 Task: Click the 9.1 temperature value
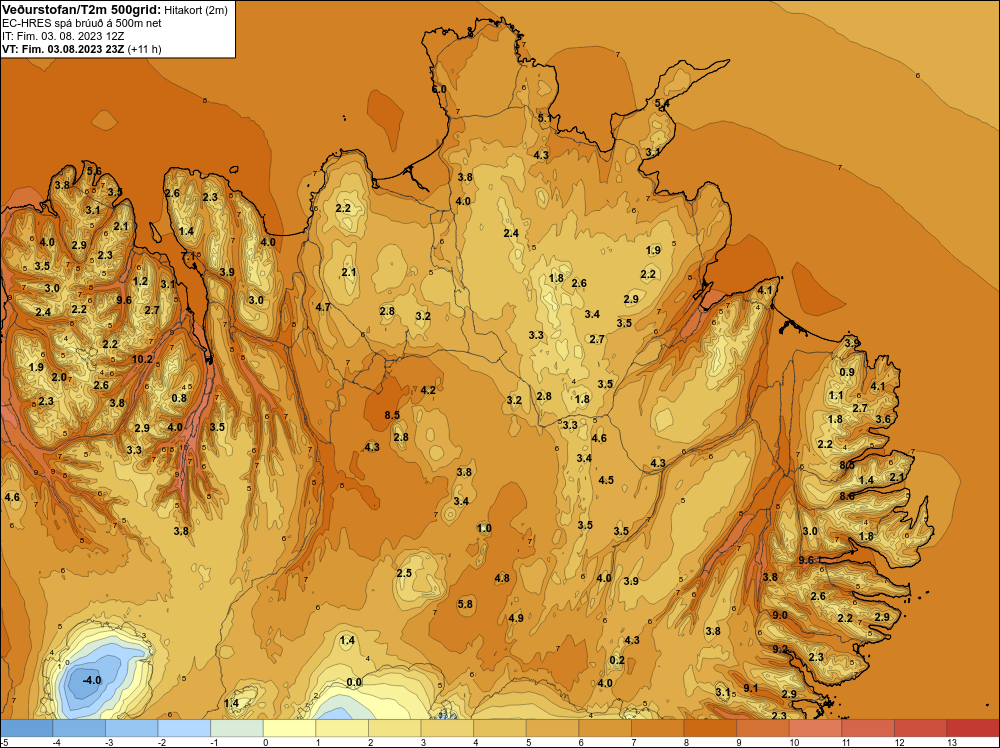pyautogui.click(x=751, y=688)
